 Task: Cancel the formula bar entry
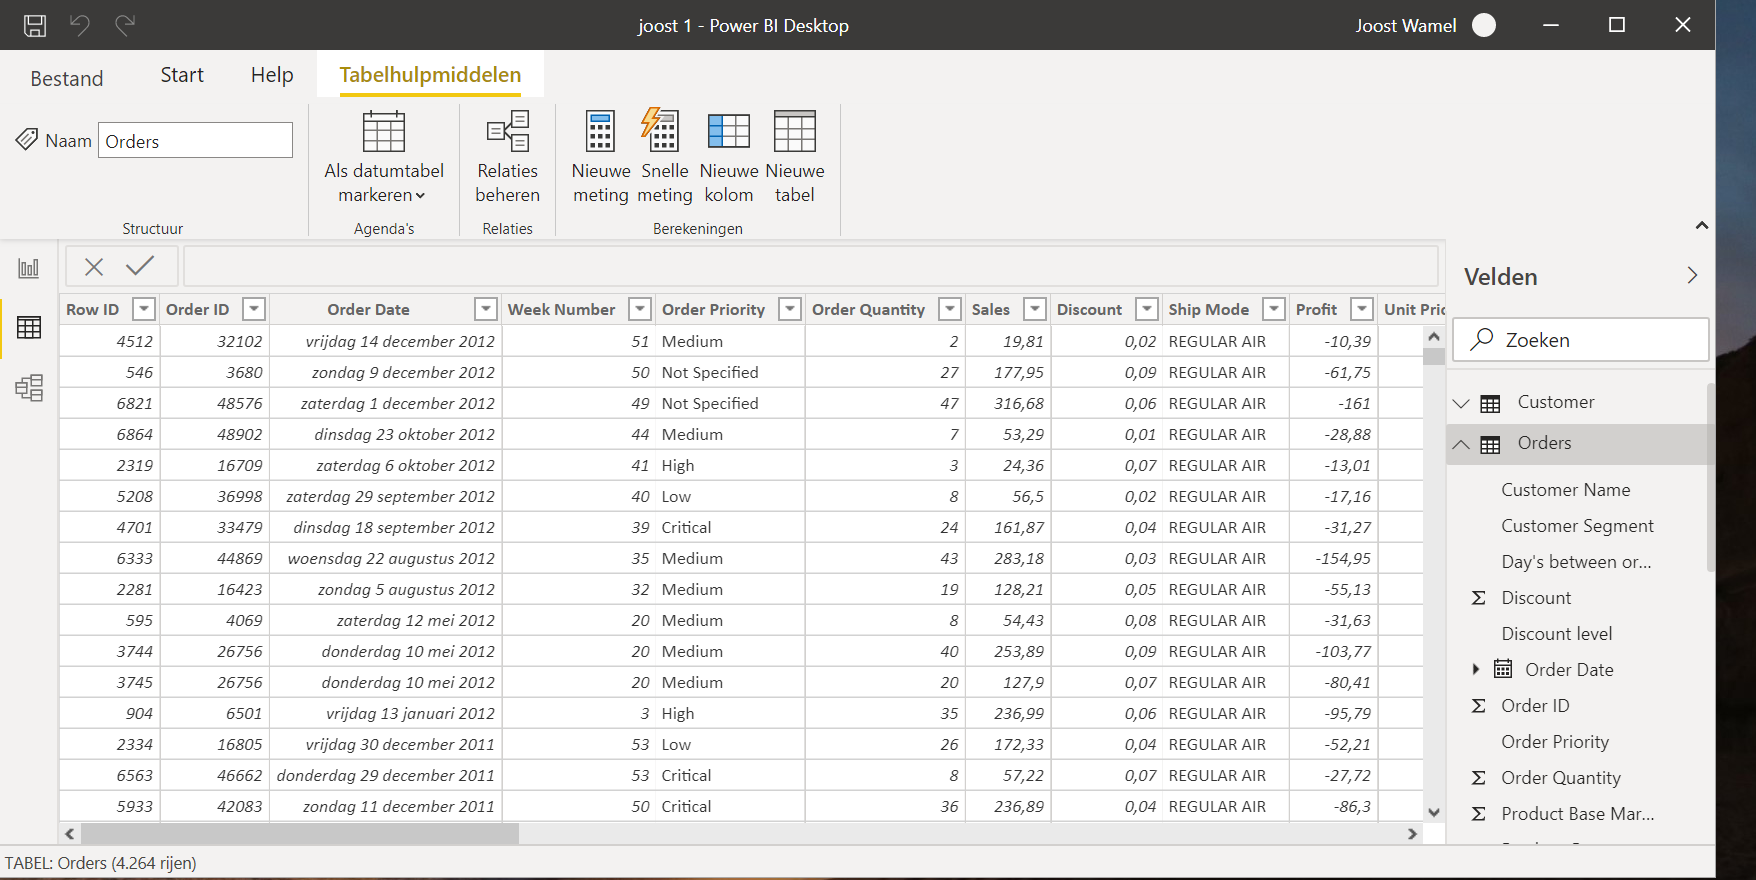click(x=94, y=267)
